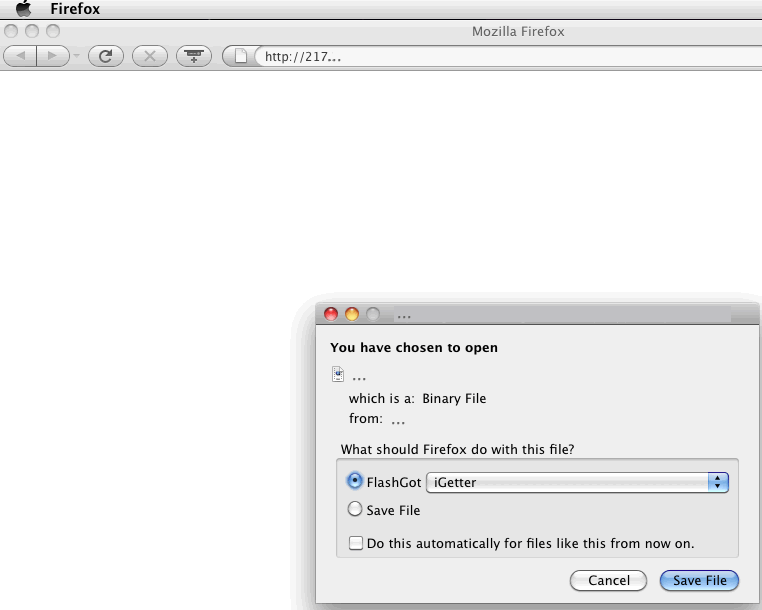Go forward with the Forward arrow
This screenshot has height=610, width=762.
click(52, 56)
